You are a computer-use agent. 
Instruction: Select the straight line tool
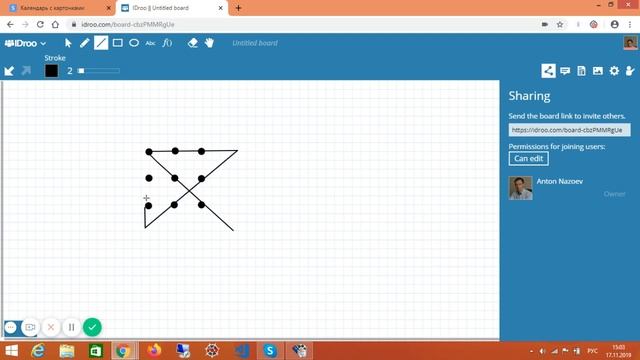[x=101, y=43]
